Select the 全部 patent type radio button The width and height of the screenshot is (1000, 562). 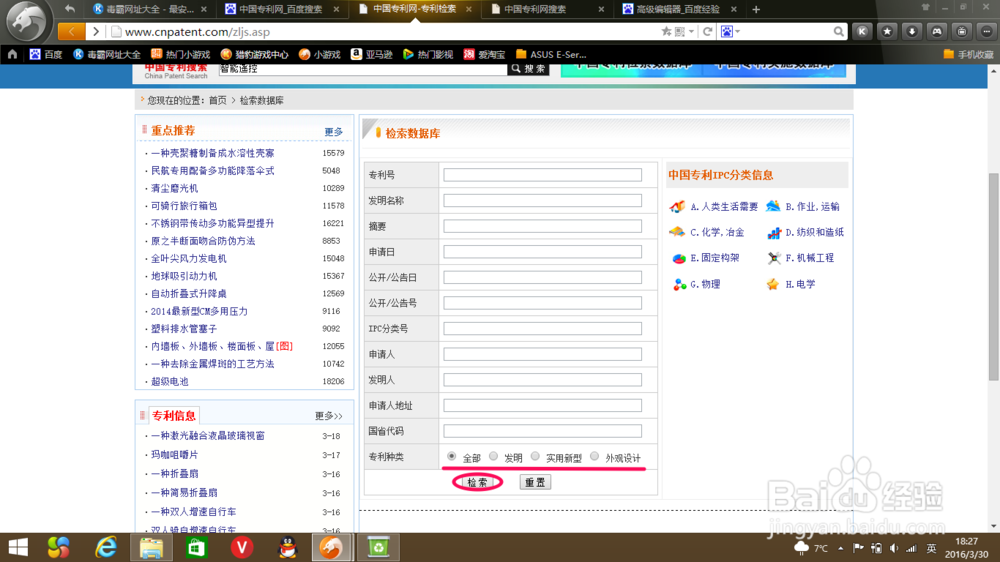click(x=452, y=456)
